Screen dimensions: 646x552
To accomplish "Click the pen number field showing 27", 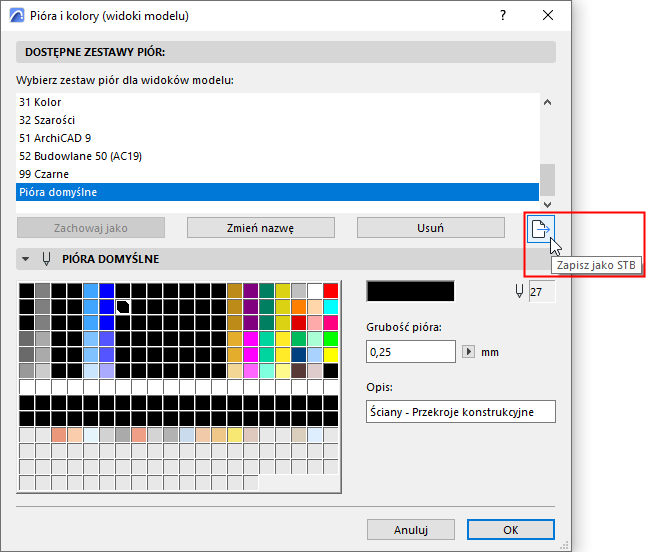I will coord(542,292).
